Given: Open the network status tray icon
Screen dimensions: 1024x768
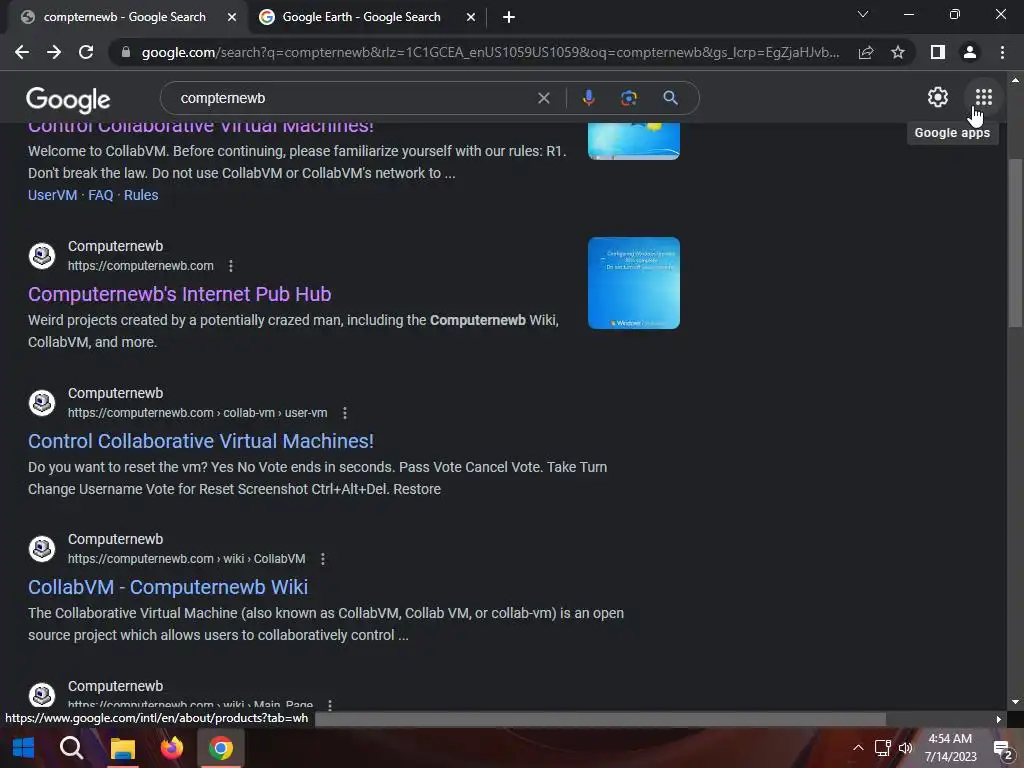Looking at the screenshot, I should [882, 748].
